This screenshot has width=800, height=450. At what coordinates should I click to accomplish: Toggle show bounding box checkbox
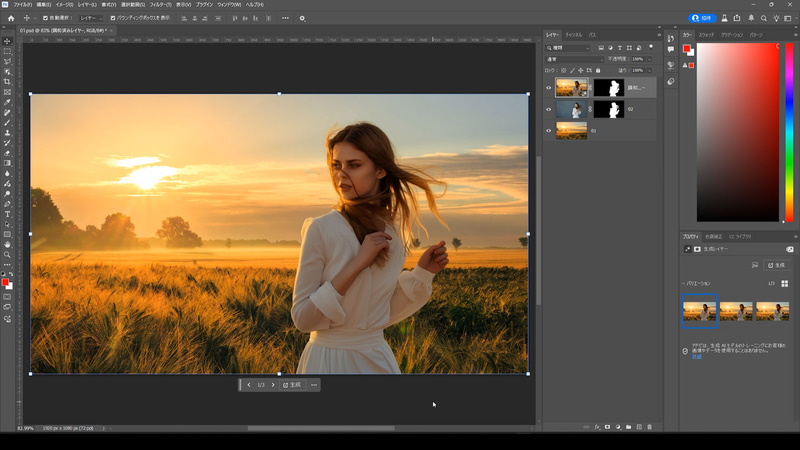point(113,18)
